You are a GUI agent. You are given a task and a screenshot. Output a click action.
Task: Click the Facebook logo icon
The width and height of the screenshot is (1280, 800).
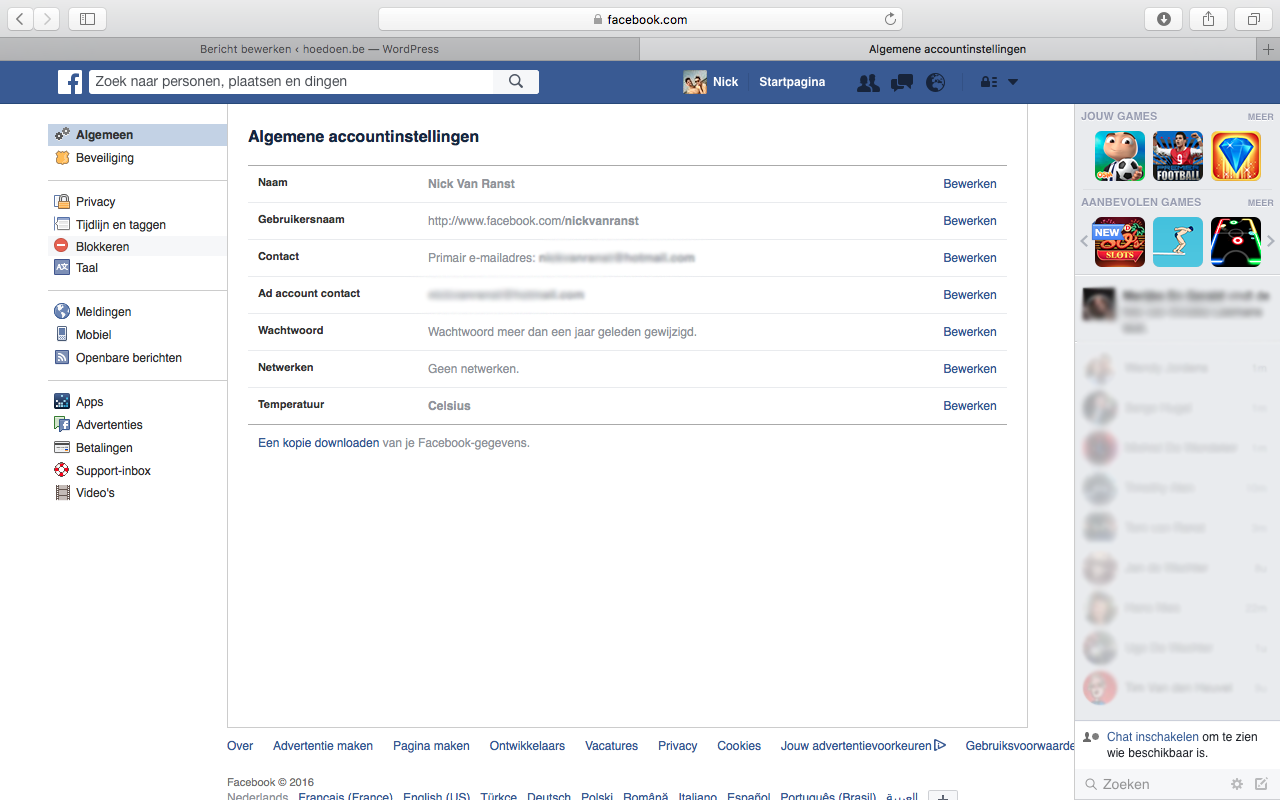(70, 82)
